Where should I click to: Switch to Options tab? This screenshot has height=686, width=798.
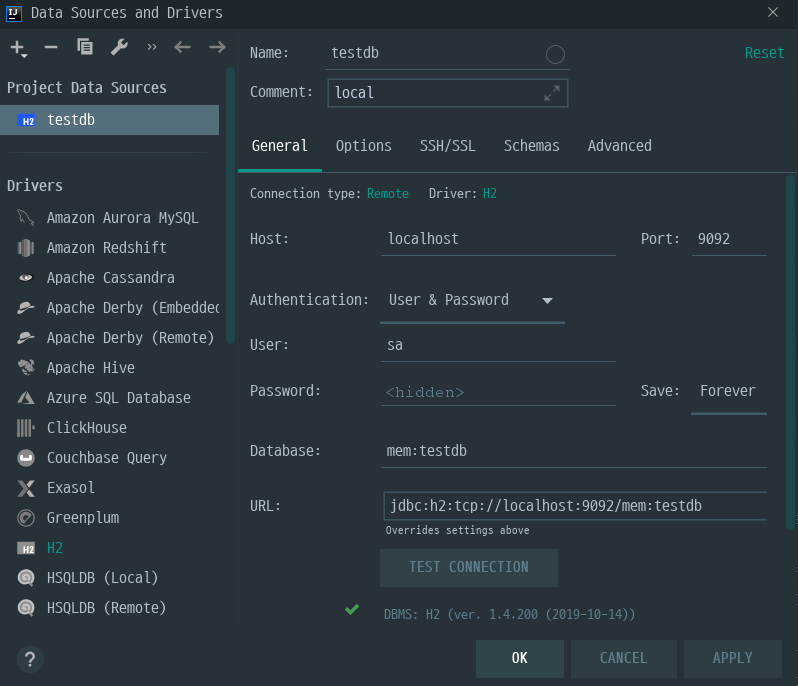(x=363, y=146)
